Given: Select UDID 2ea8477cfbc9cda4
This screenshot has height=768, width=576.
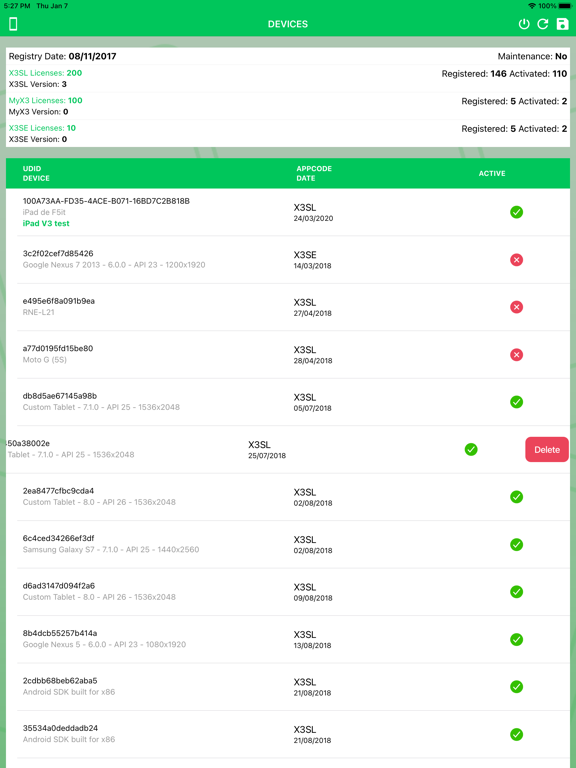Looking at the screenshot, I should click(x=58, y=491).
